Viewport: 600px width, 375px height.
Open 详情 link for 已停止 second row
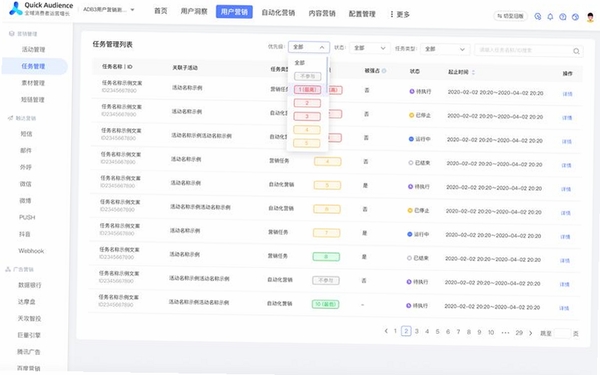pyautogui.click(x=567, y=118)
